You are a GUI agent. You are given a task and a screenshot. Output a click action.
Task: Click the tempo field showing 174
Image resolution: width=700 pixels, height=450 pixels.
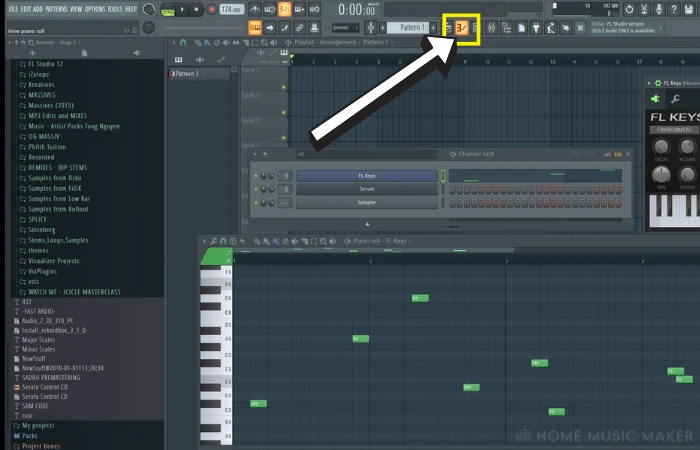(232, 9)
